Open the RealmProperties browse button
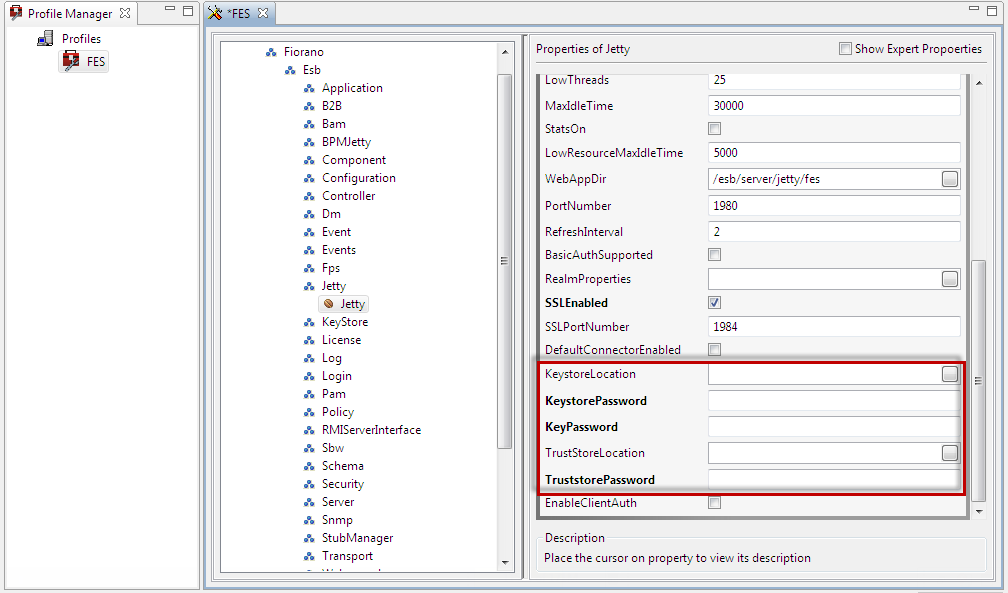The width and height of the screenshot is (1008, 593). click(x=950, y=279)
